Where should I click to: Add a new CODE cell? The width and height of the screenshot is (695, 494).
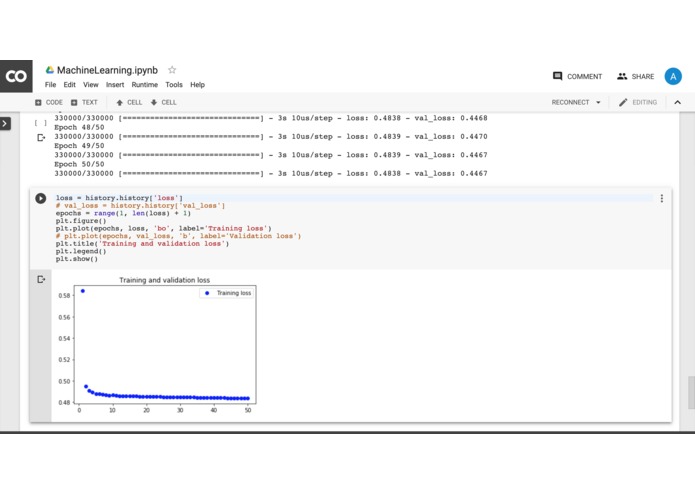pyautogui.click(x=49, y=102)
